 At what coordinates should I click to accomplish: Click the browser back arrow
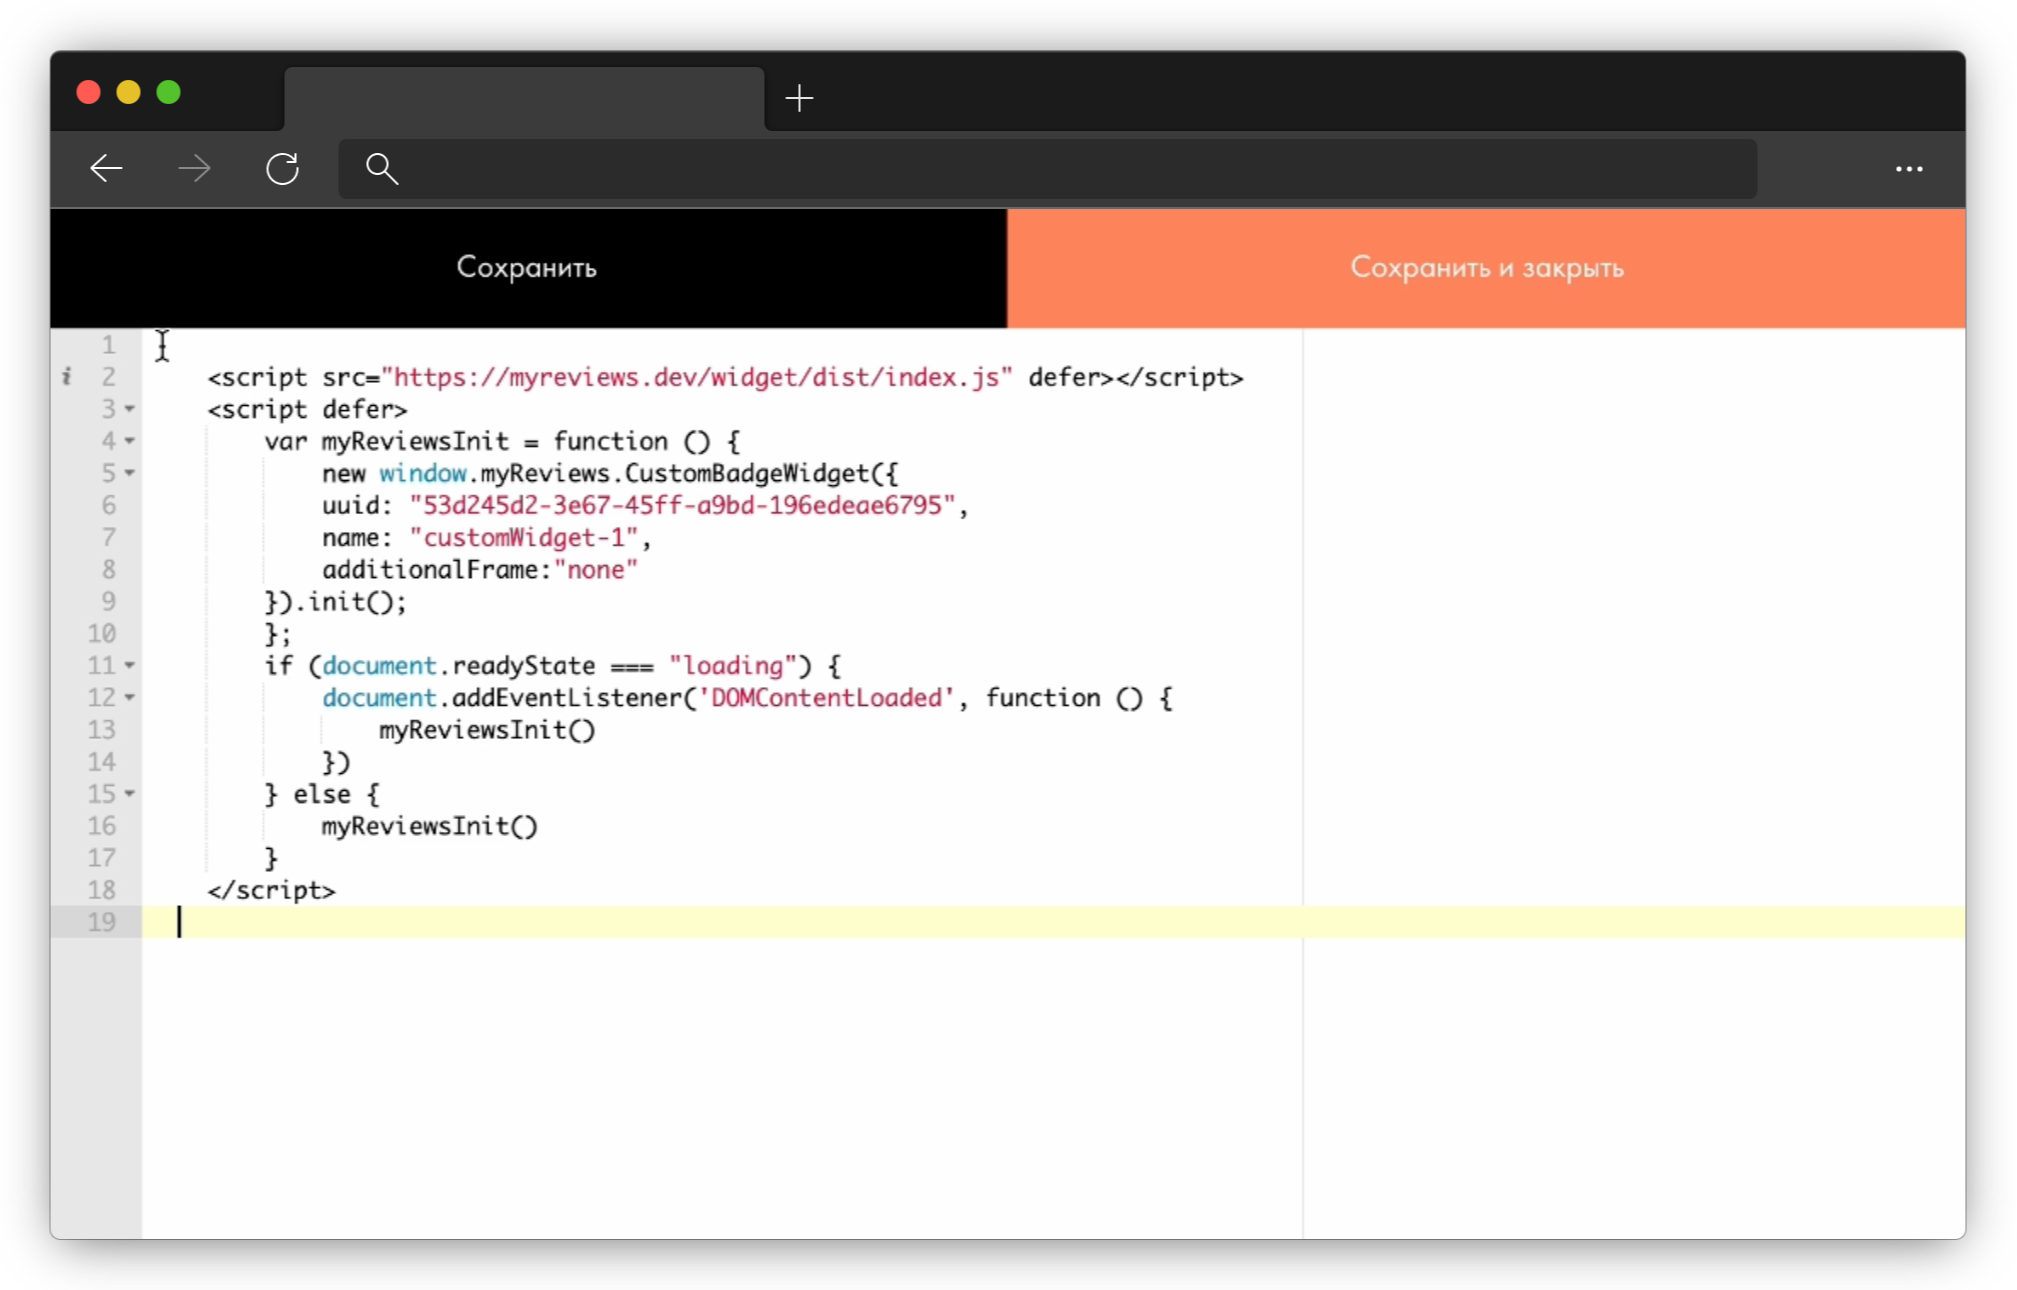(106, 168)
